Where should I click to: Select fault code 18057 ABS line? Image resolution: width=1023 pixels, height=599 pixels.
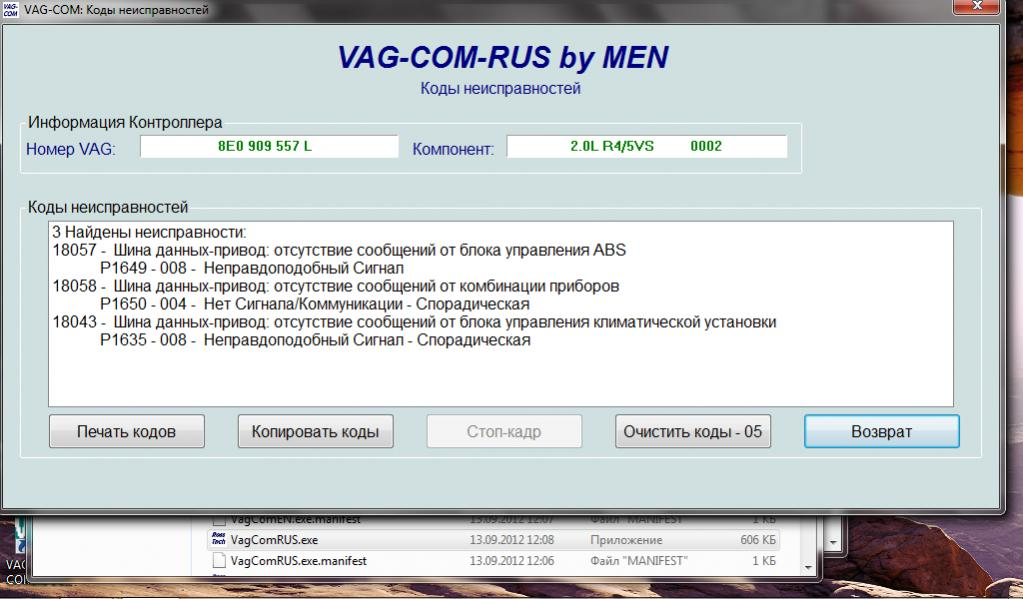click(339, 250)
